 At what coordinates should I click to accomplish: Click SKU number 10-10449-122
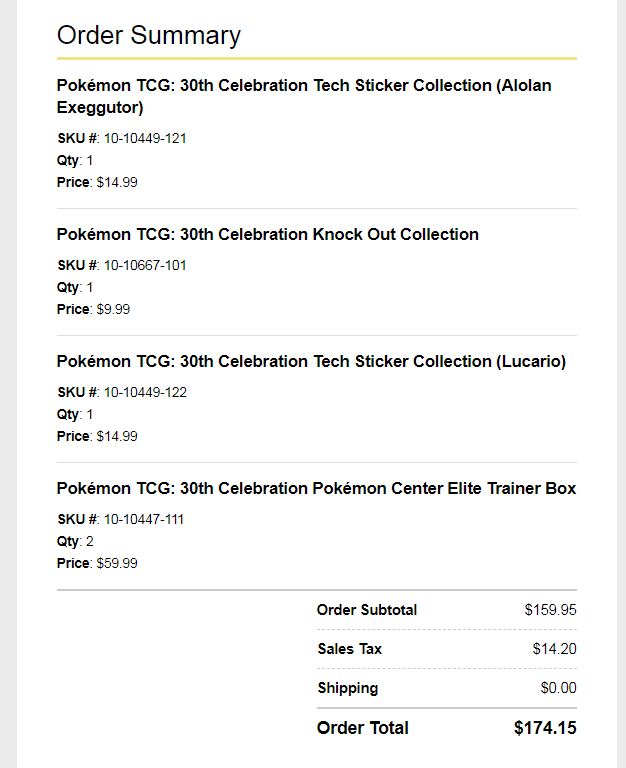tap(145, 392)
